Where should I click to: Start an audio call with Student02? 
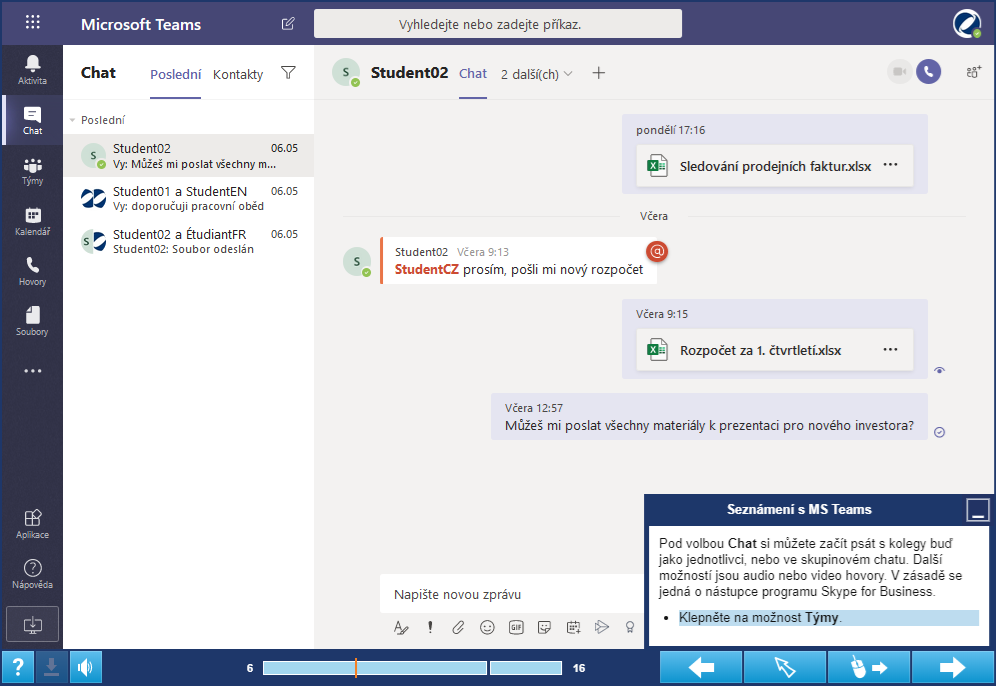coord(929,72)
